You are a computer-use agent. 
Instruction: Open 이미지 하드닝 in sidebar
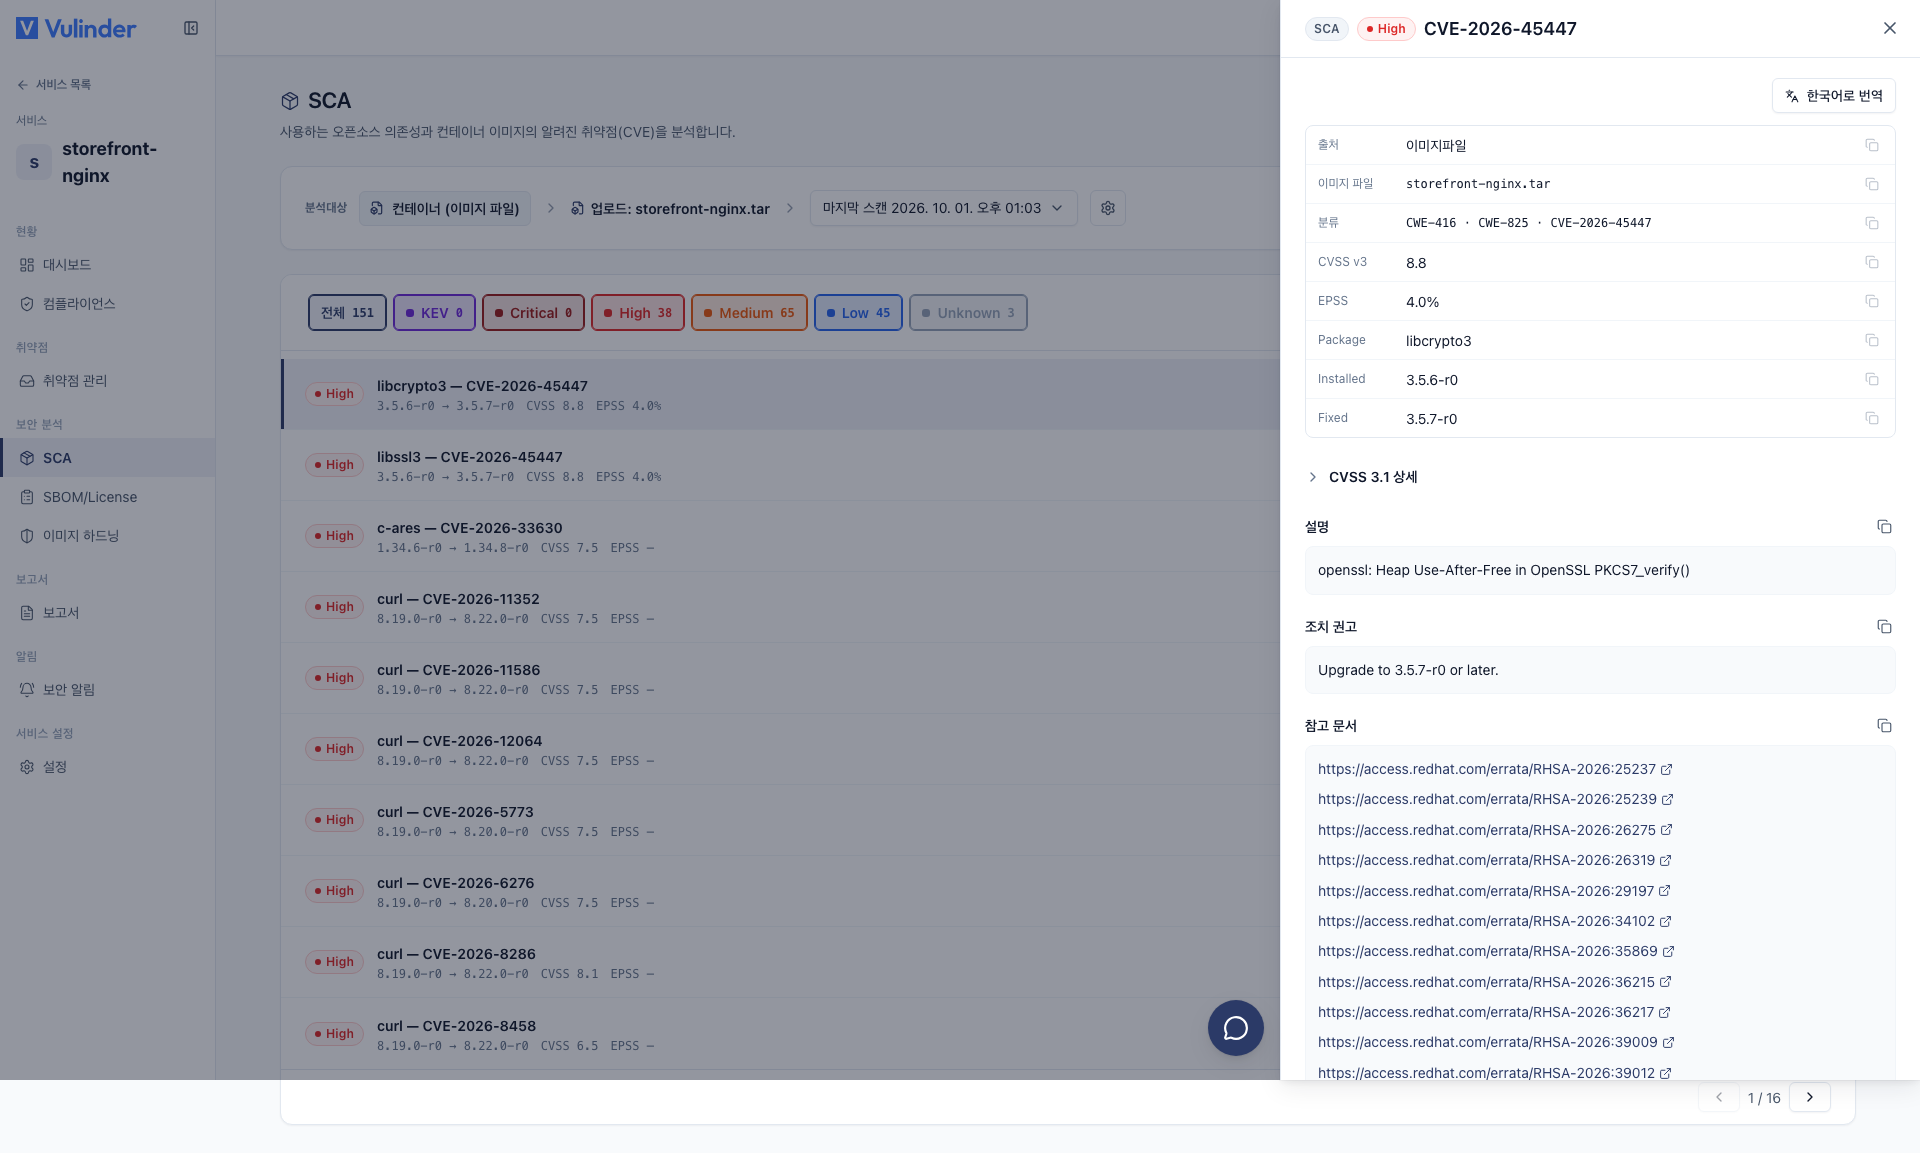[x=107, y=536]
